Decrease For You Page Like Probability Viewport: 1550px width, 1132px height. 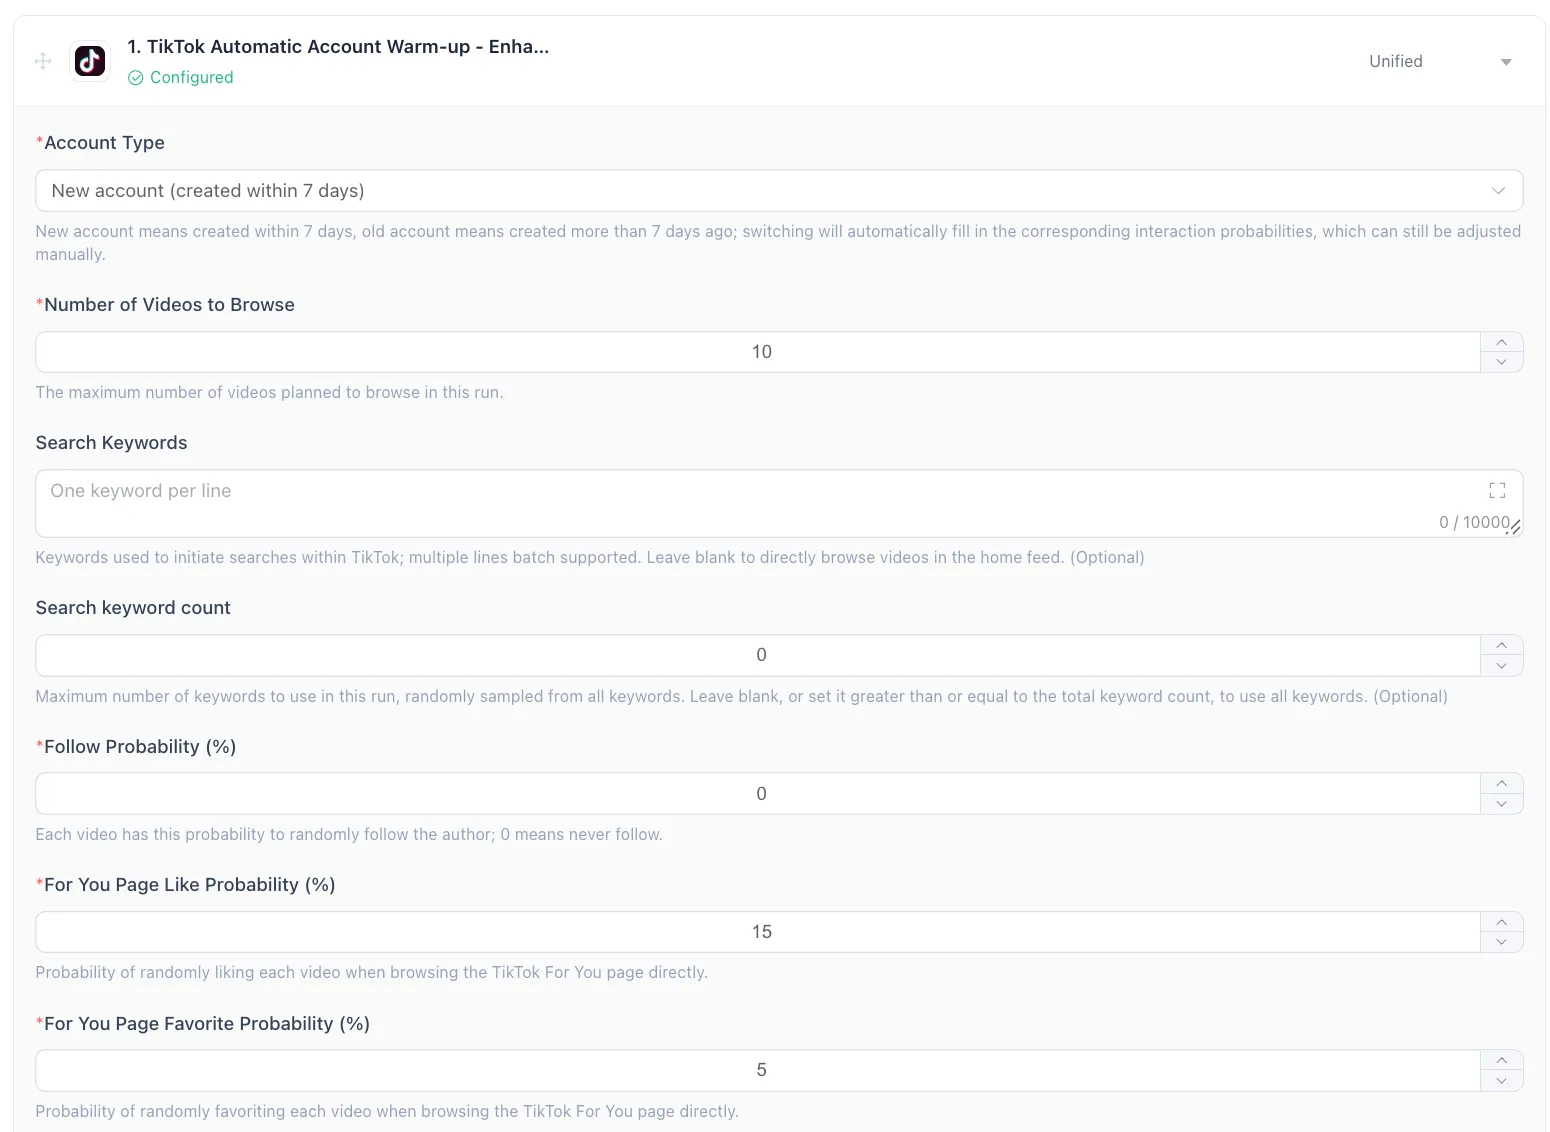(1501, 942)
